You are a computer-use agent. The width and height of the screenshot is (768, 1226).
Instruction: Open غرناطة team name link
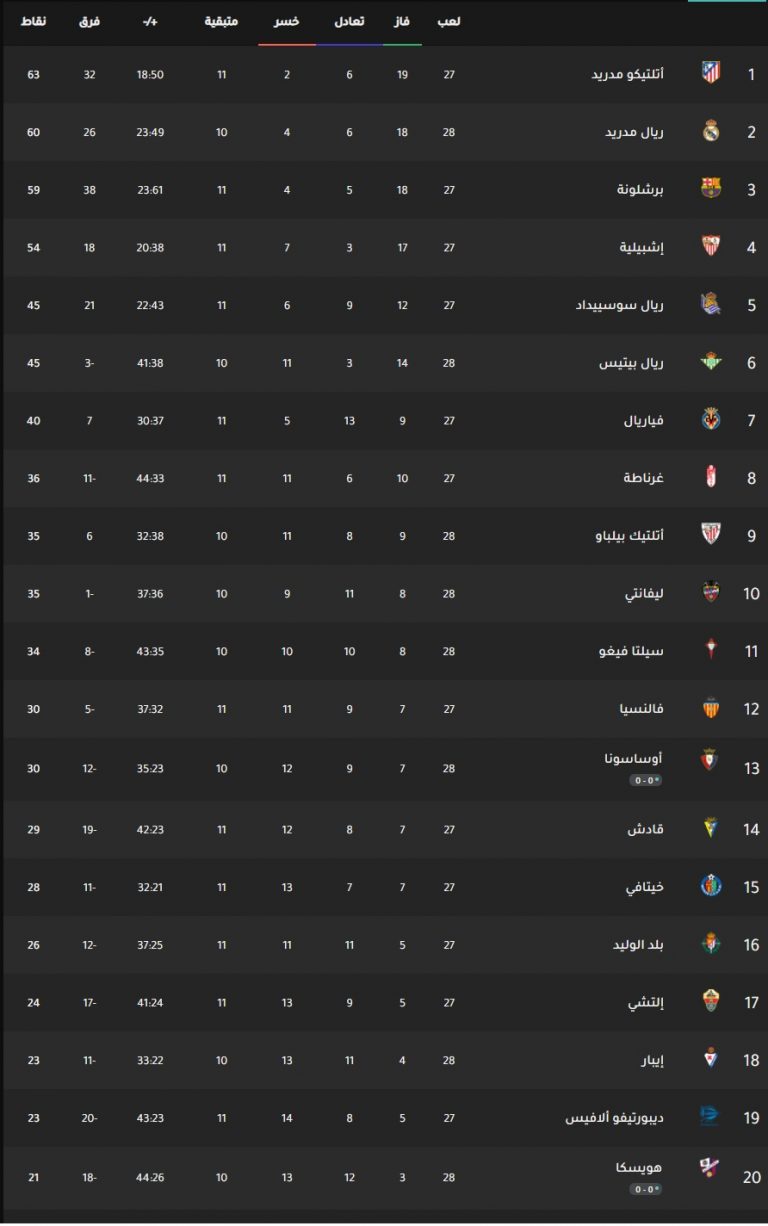coord(645,478)
